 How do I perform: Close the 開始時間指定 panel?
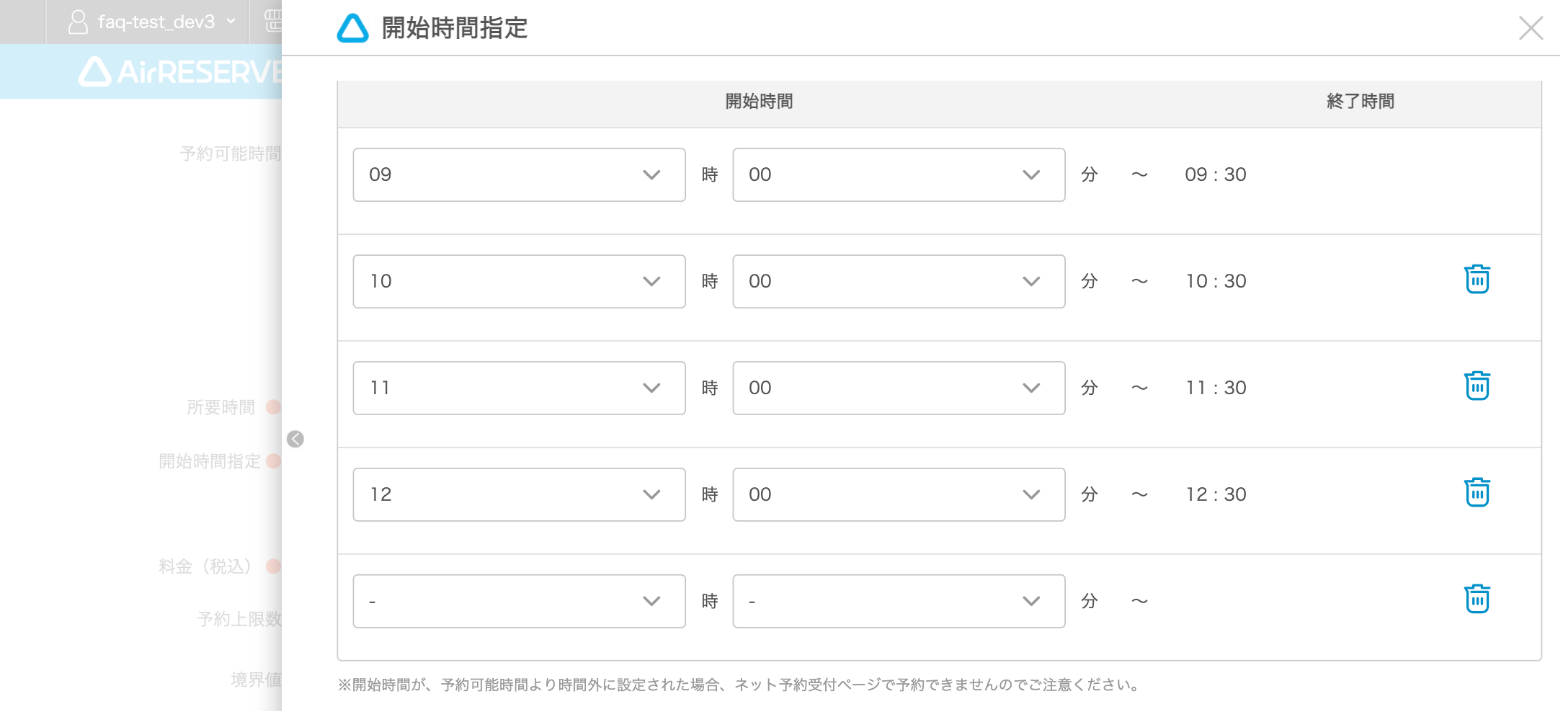click(1530, 28)
